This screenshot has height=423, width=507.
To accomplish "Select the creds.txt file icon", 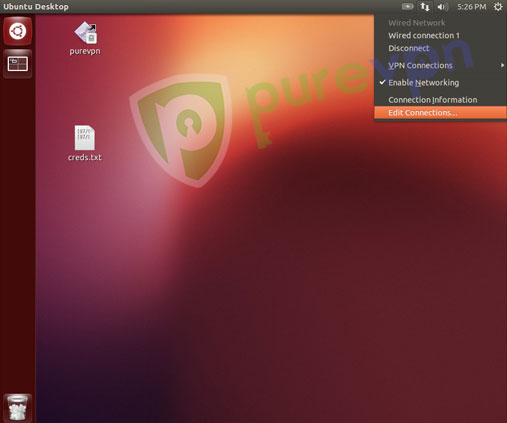I will pyautogui.click(x=85, y=138).
